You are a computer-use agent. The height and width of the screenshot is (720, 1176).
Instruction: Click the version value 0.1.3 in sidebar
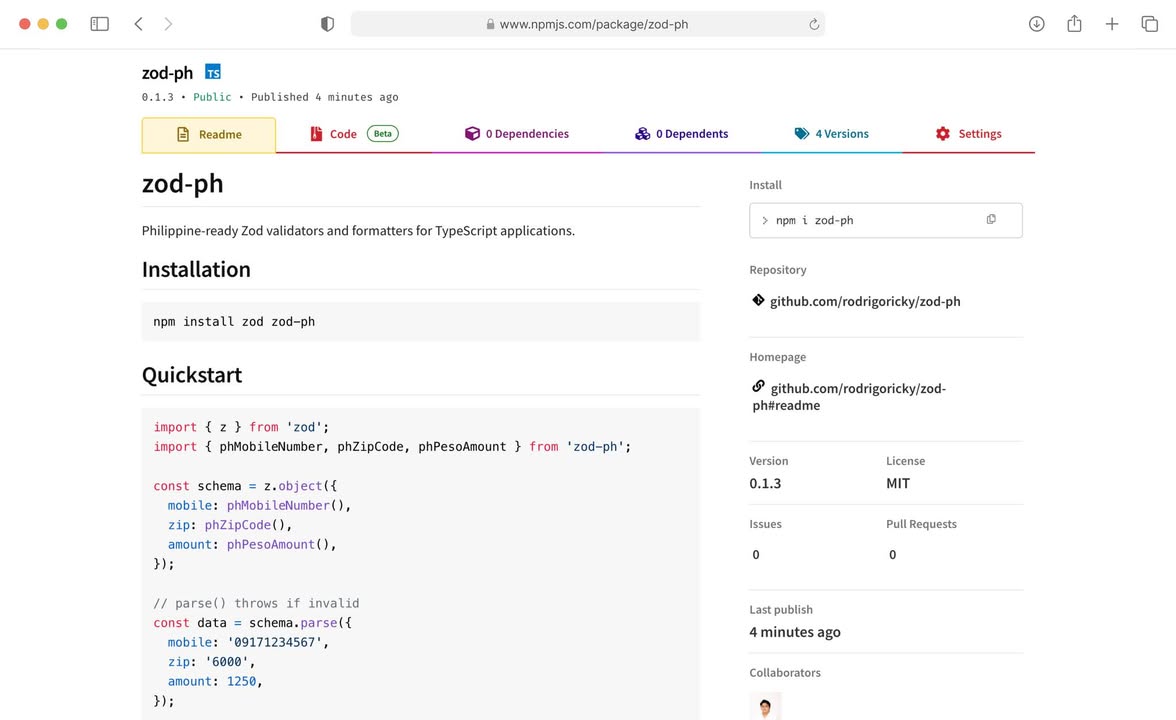coord(765,483)
